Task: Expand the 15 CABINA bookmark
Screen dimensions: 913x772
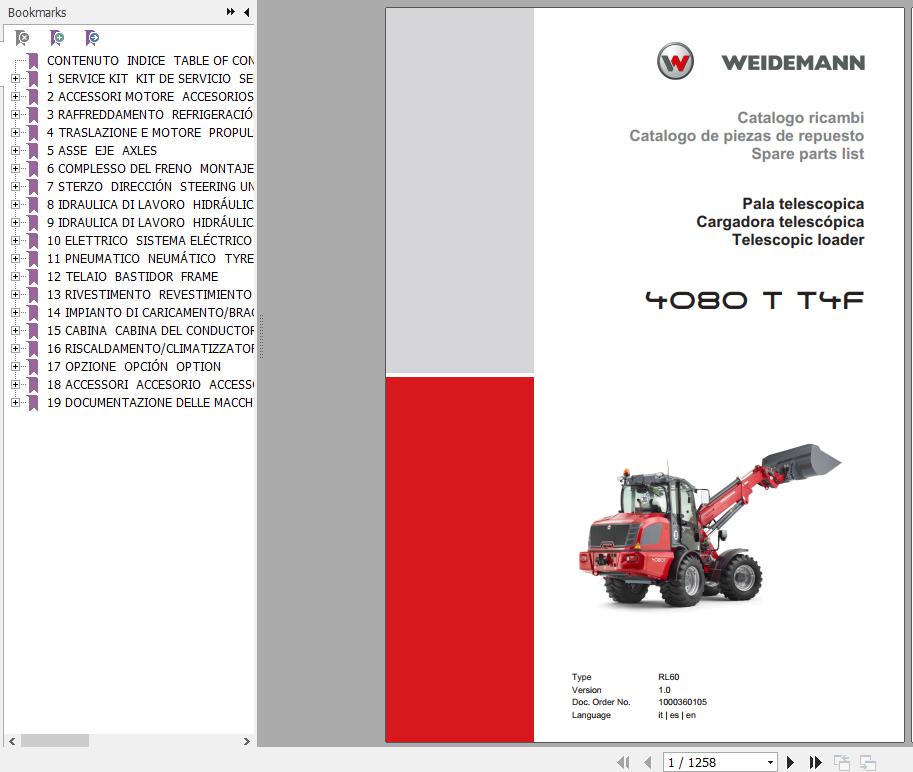Action: coord(15,331)
